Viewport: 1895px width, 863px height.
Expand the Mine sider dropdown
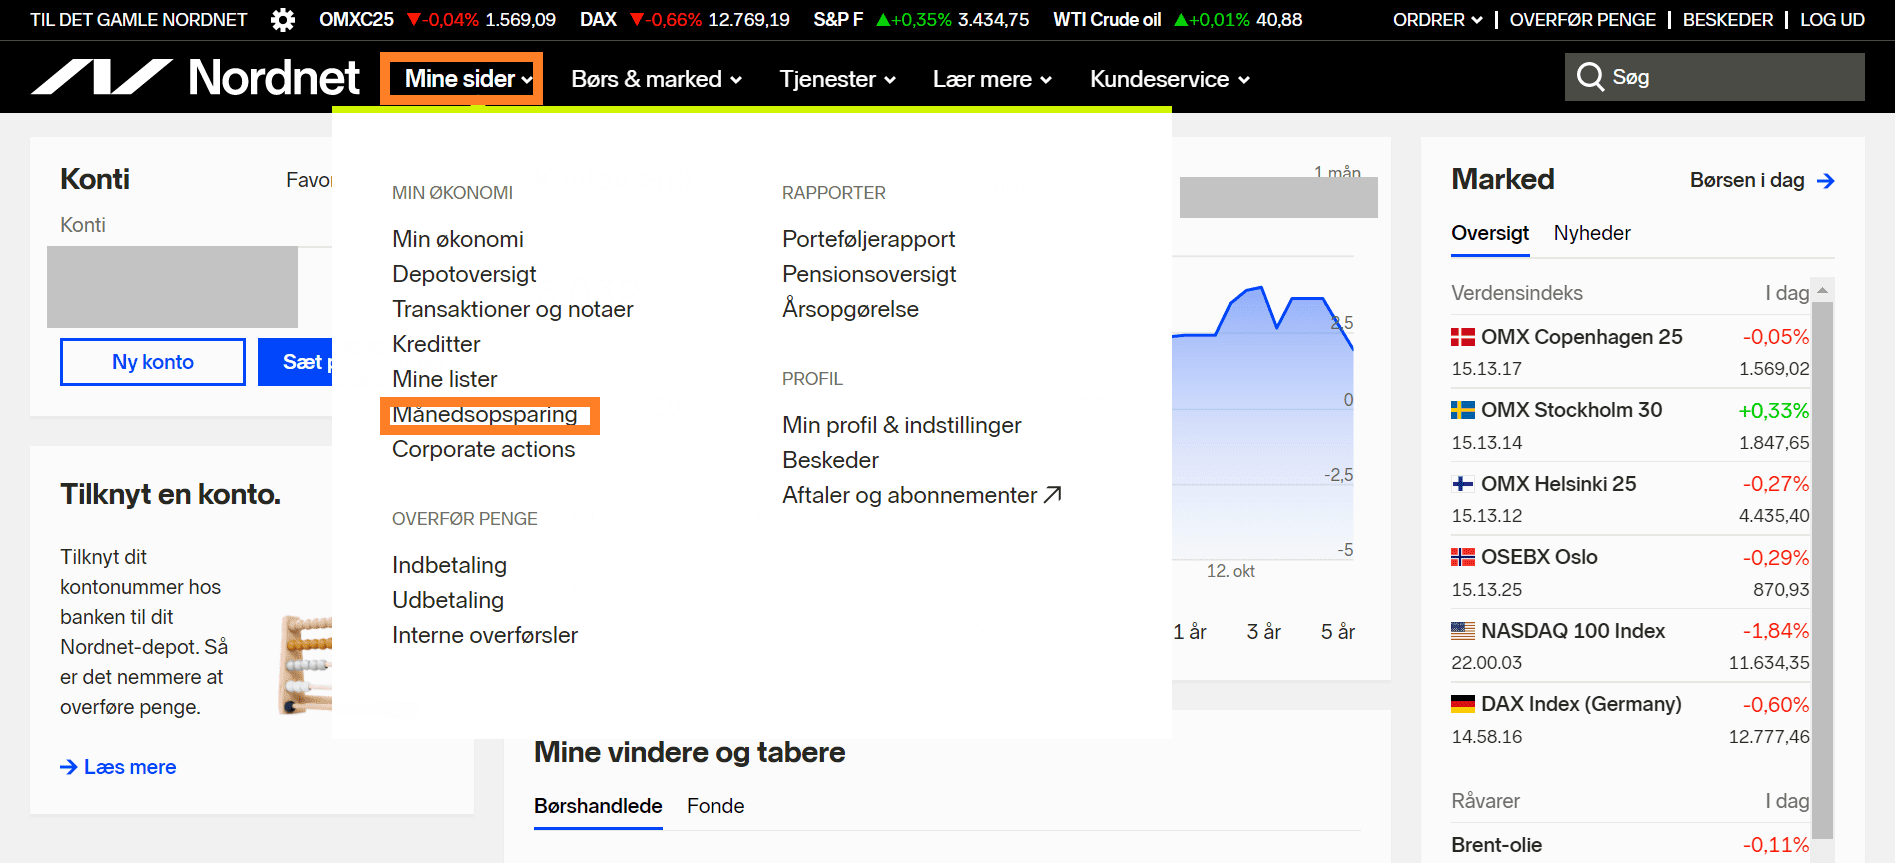468,79
